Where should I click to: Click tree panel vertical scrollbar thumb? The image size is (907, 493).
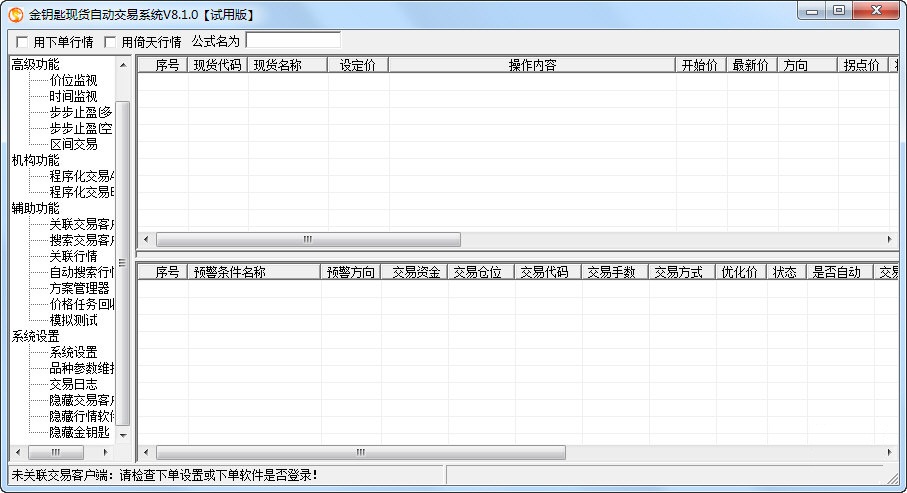[x=123, y=263]
